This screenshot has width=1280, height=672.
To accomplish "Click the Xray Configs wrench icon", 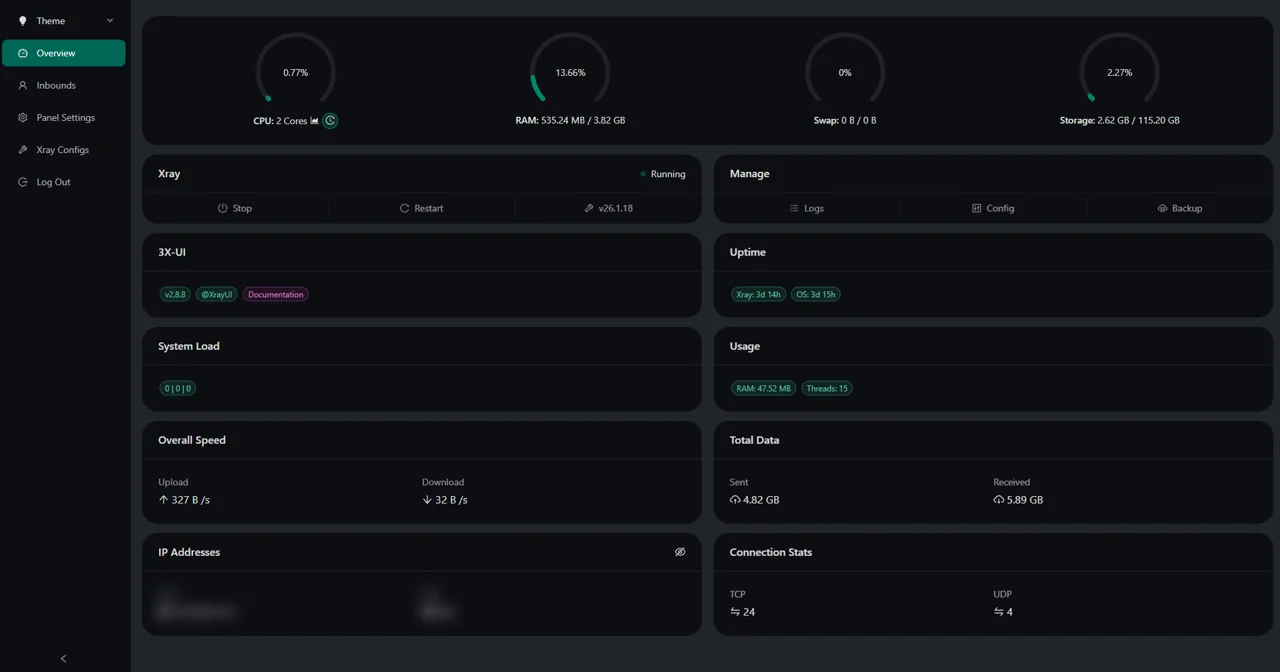I will coord(23,150).
